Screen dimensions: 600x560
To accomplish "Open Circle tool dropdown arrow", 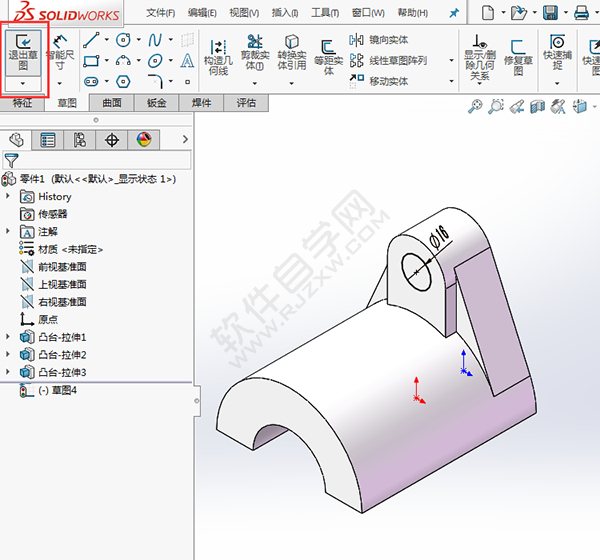I will [x=139, y=40].
